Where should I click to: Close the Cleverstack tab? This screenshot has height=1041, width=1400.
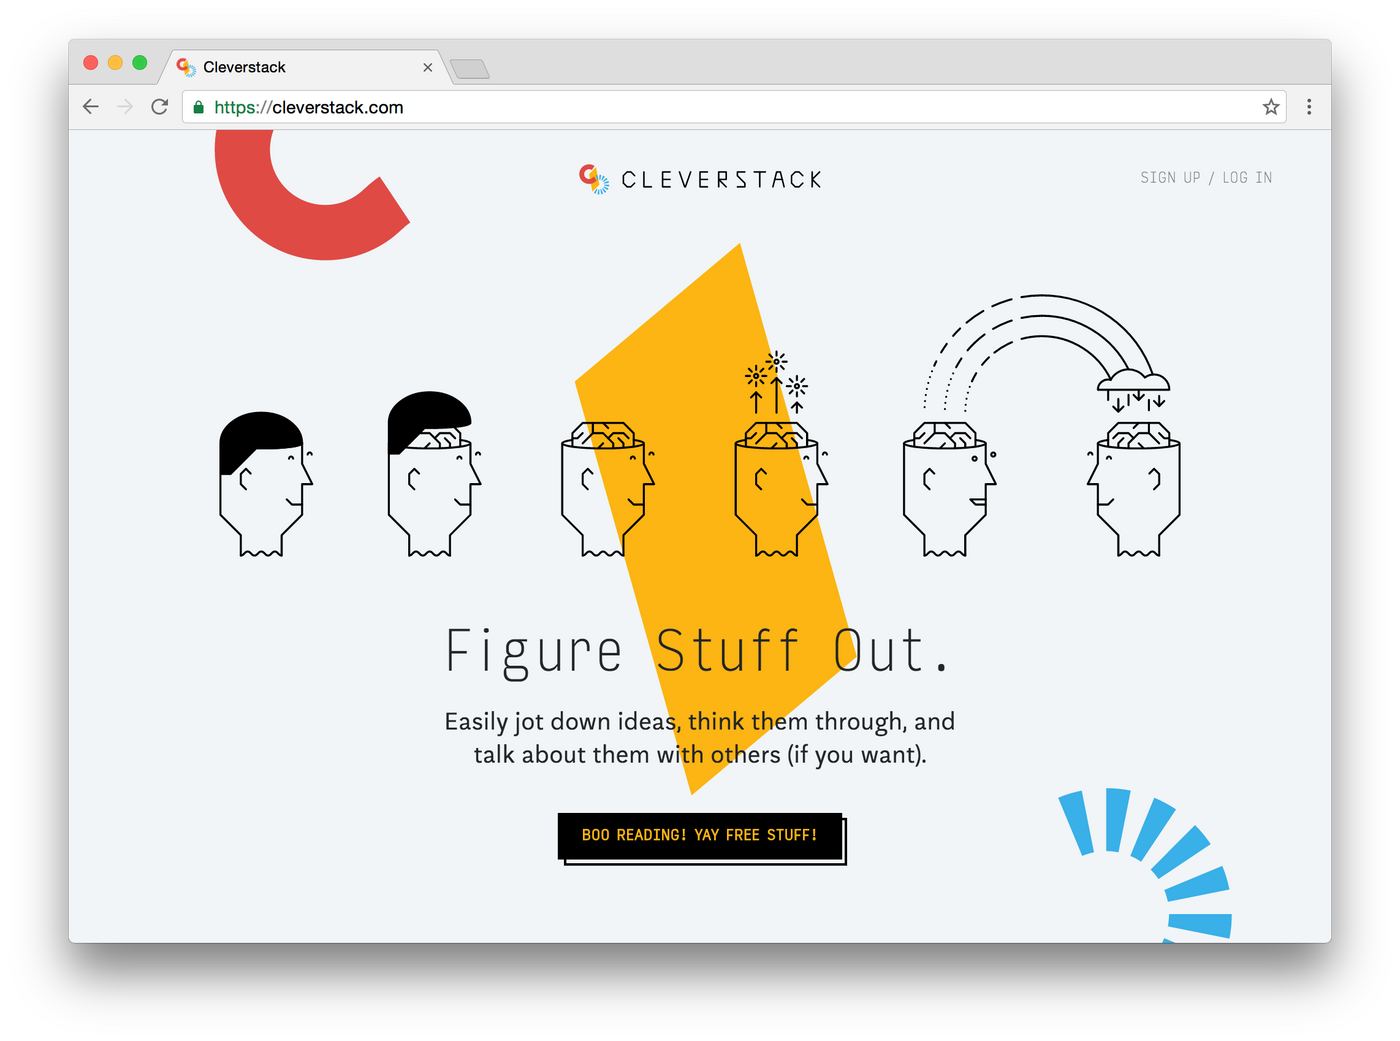[x=428, y=67]
